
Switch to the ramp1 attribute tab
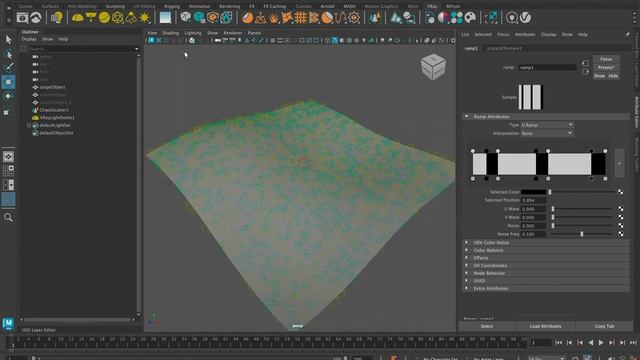[x=471, y=48]
